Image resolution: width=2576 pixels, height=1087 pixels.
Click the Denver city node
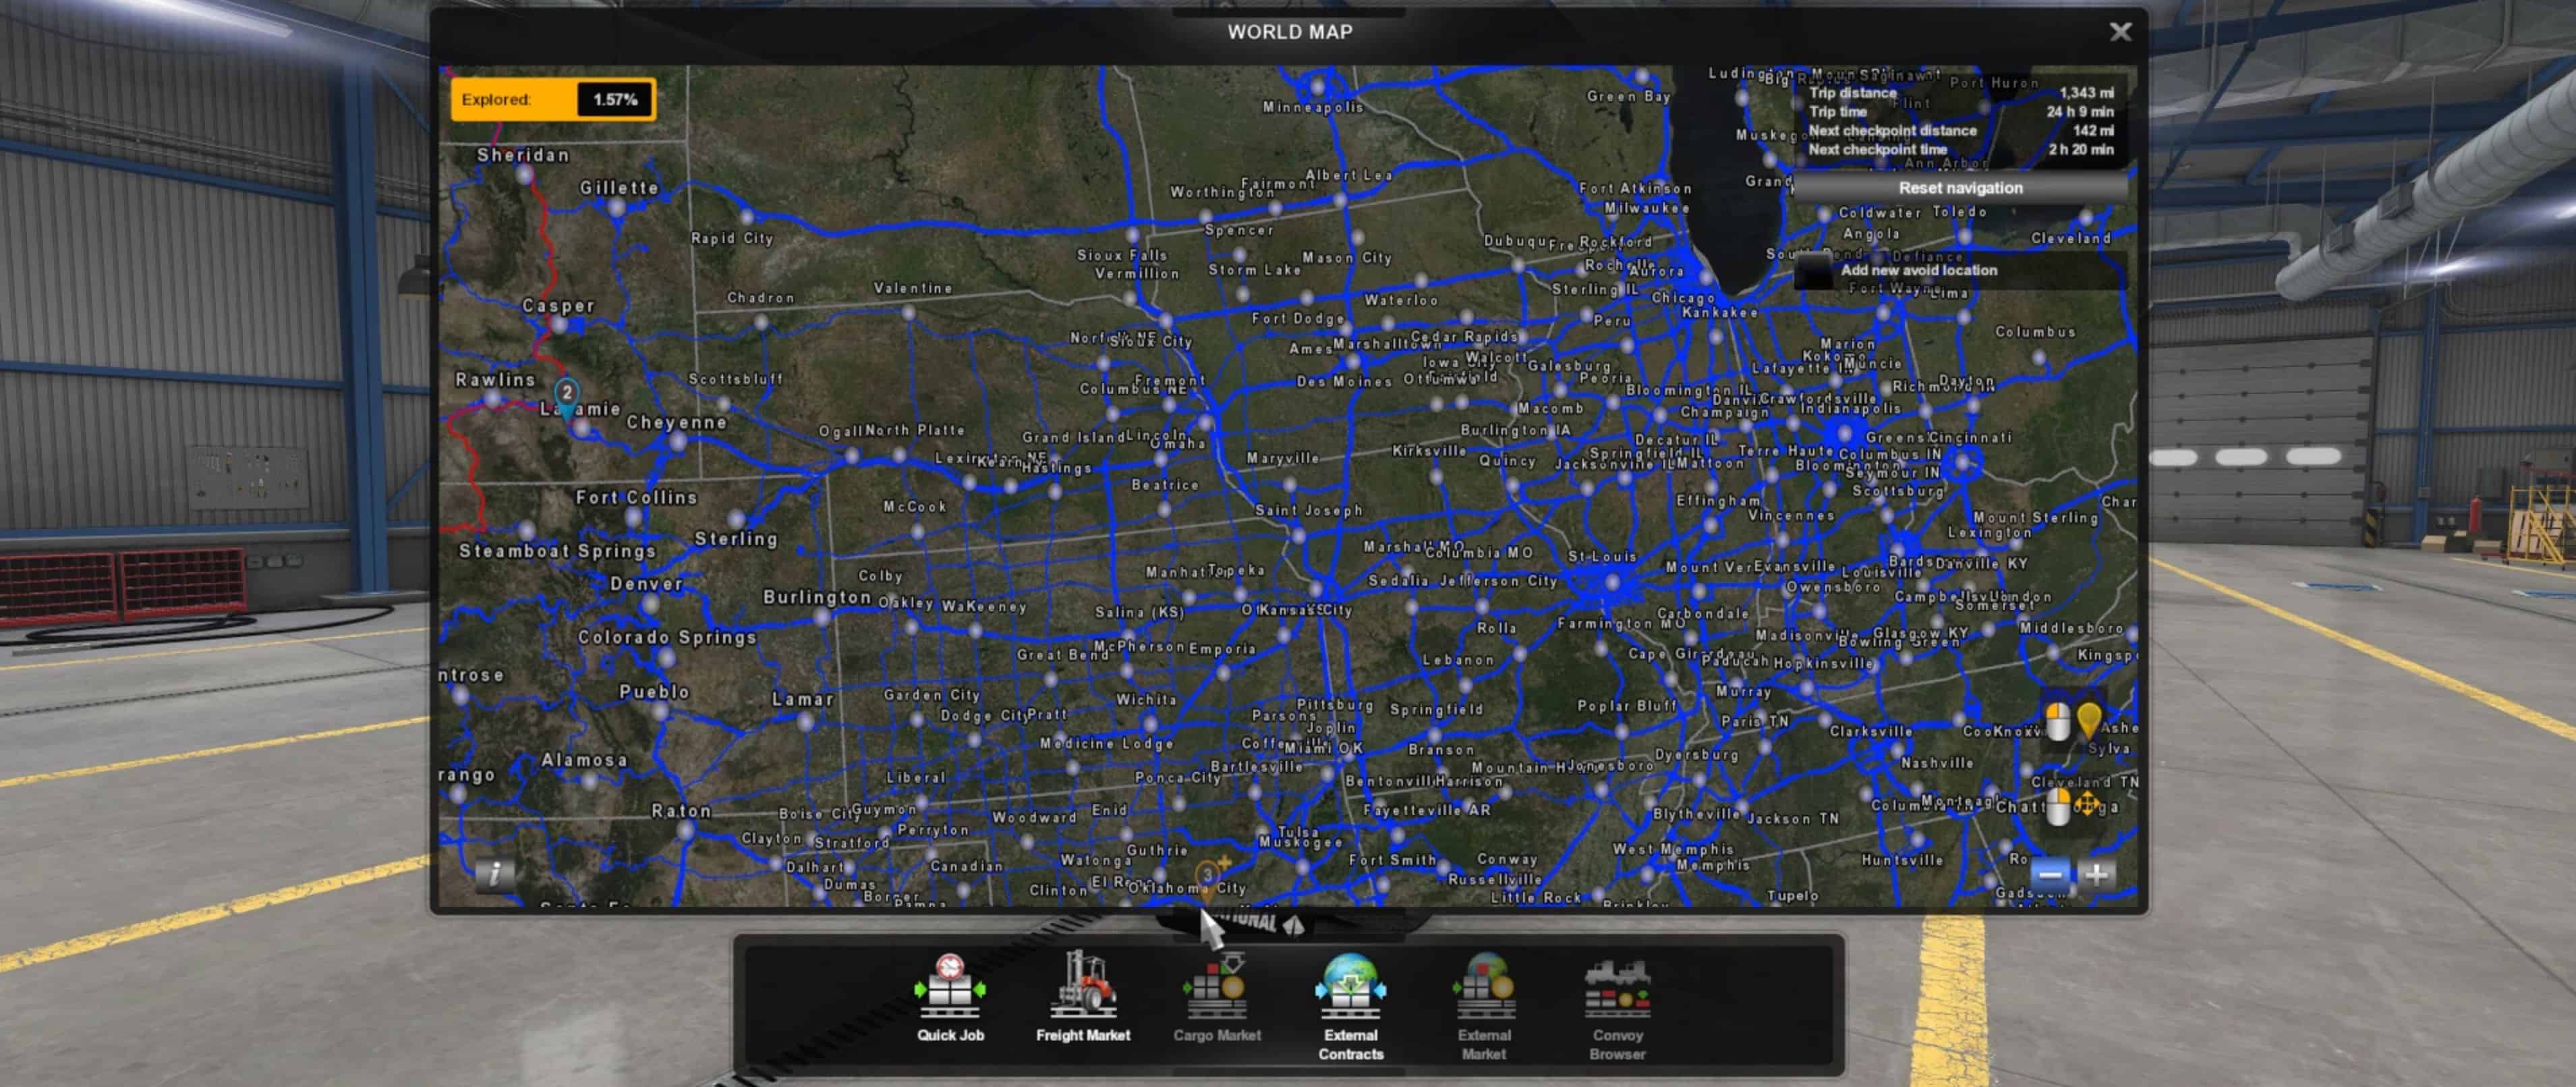click(x=651, y=604)
